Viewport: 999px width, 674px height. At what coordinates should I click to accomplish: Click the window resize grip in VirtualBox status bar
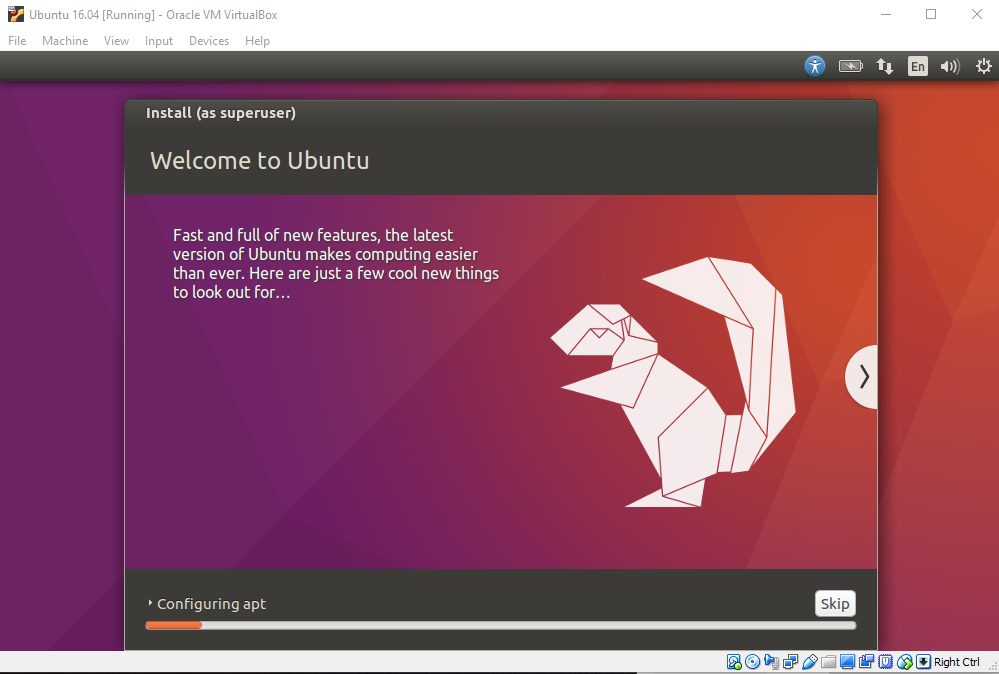pos(993,667)
